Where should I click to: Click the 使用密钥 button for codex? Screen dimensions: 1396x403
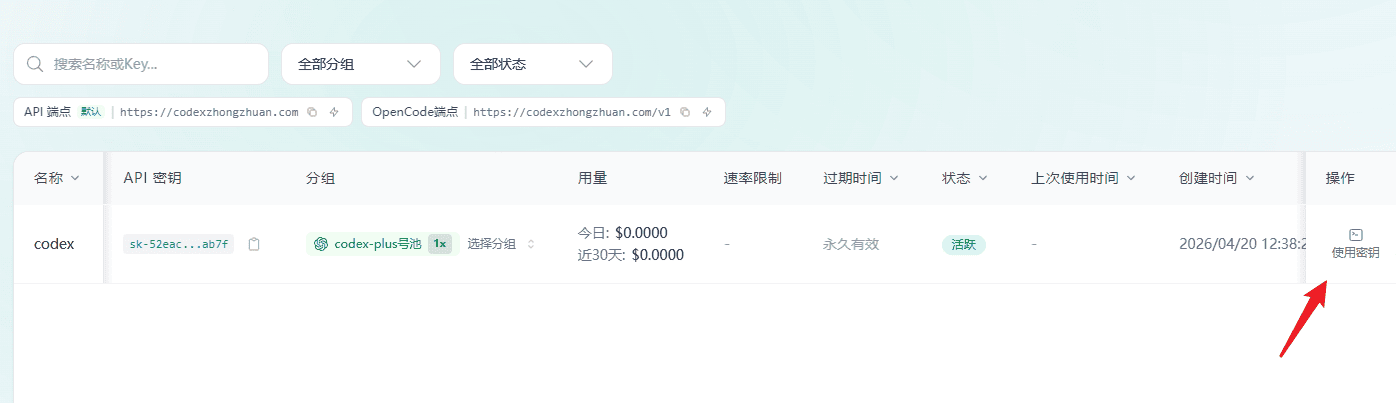click(x=1355, y=244)
